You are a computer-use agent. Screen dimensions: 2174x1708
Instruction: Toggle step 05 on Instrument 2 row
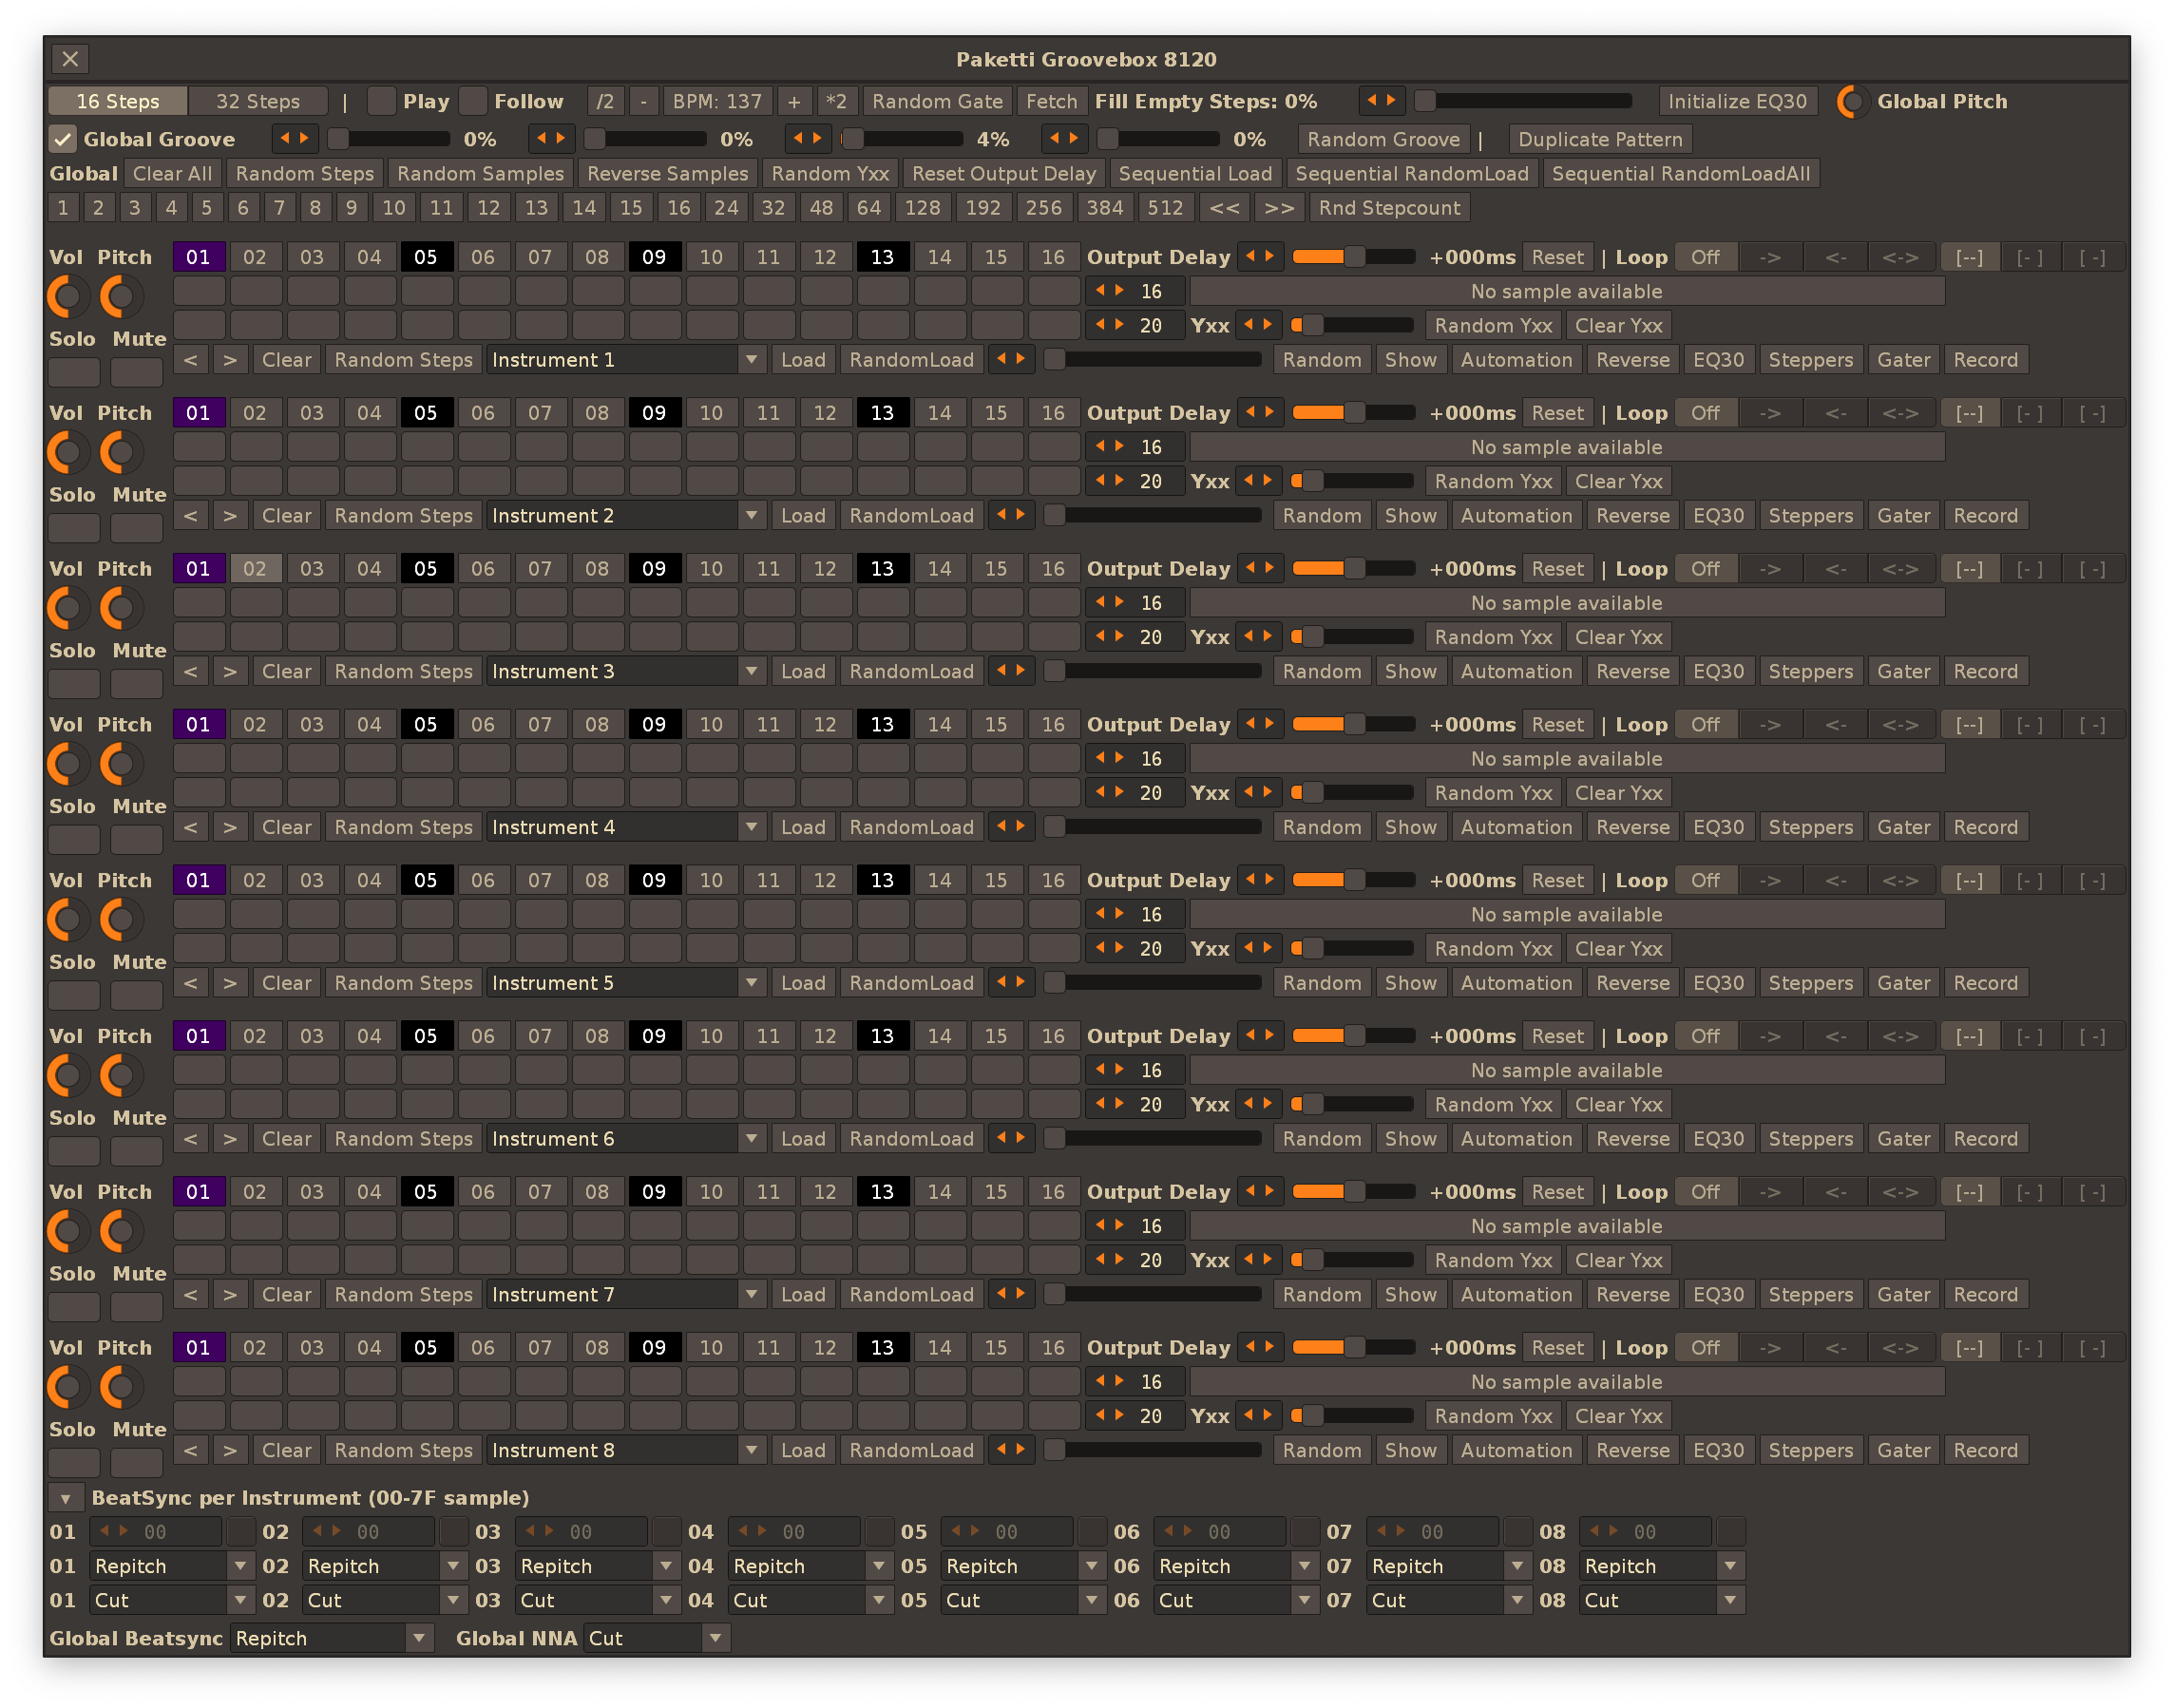427,447
